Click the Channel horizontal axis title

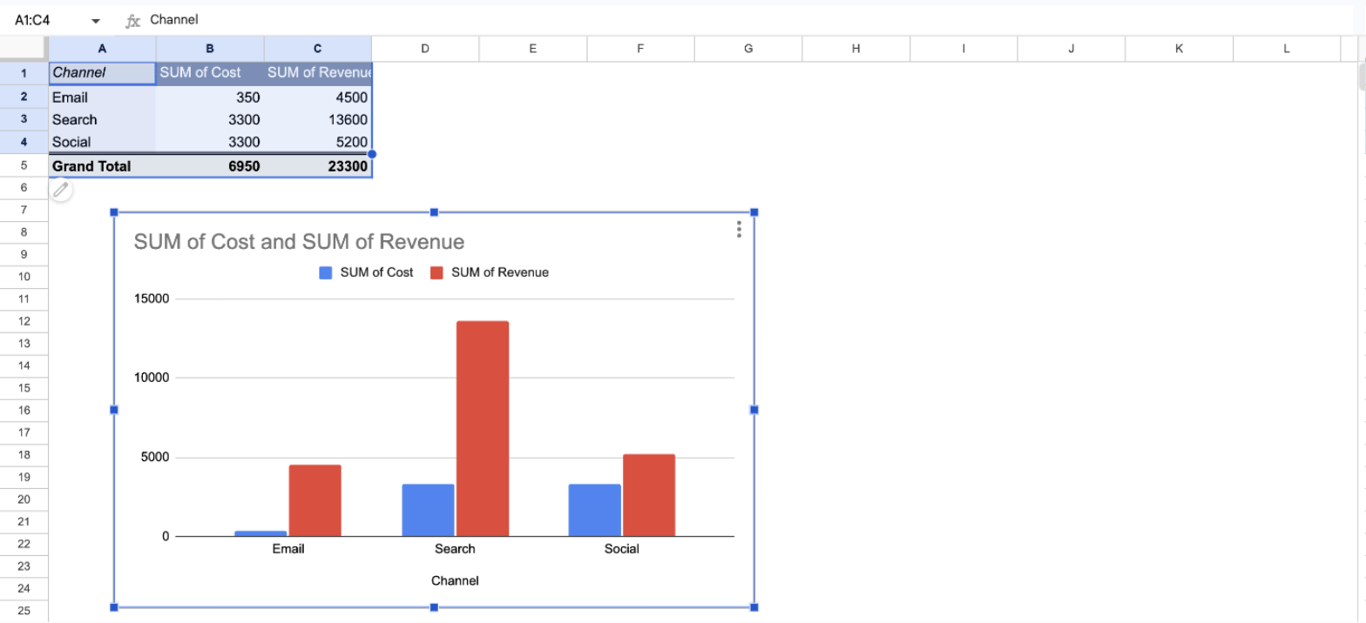click(x=455, y=581)
